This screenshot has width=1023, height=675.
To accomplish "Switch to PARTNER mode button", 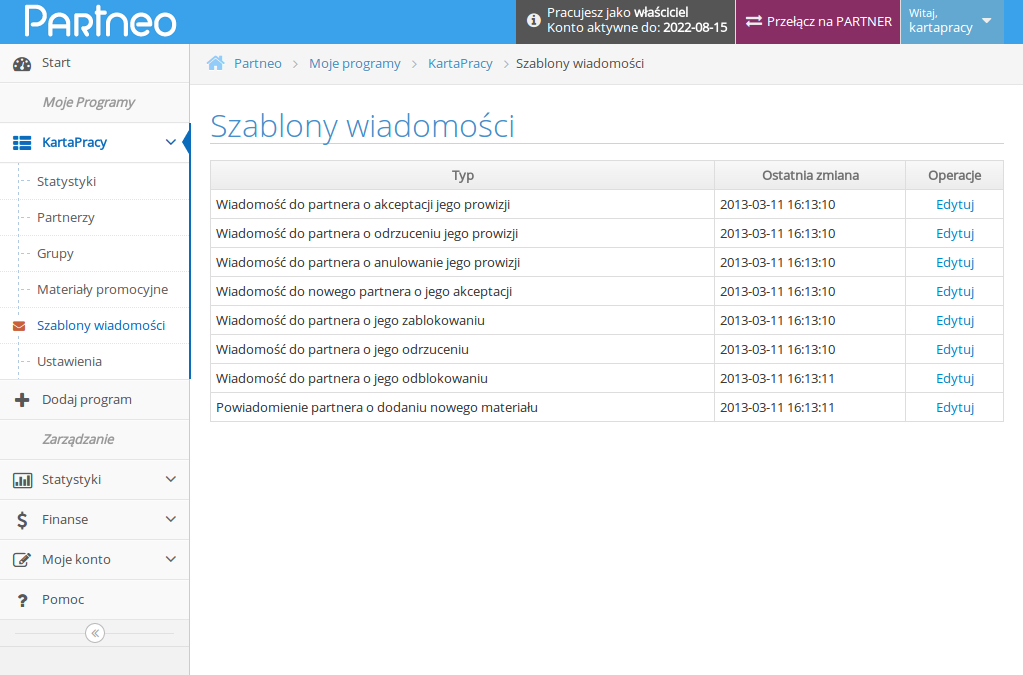I will 818,22.
